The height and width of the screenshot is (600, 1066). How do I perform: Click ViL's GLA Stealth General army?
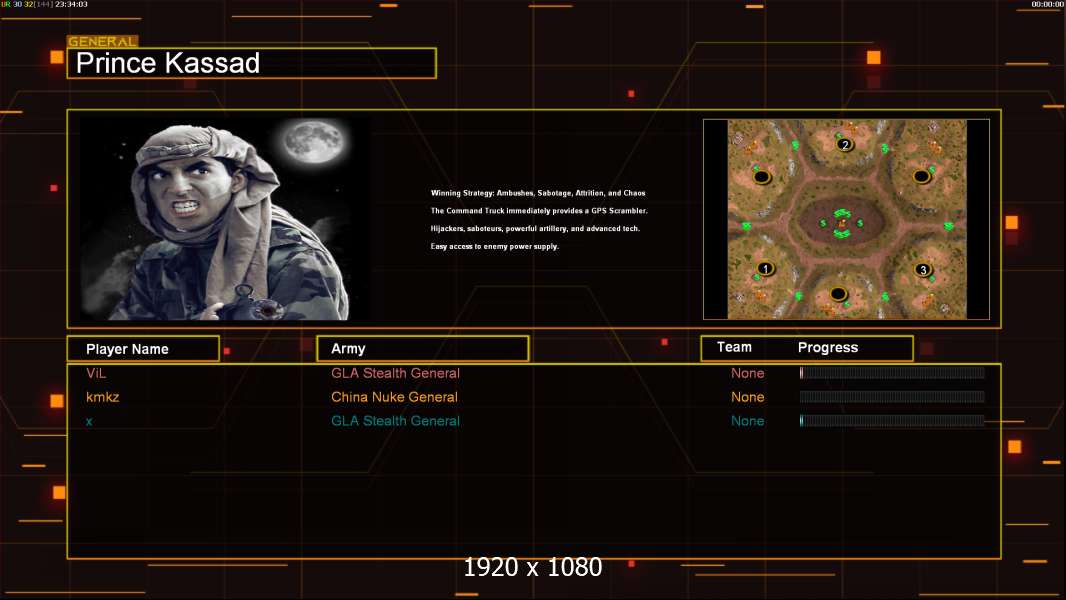pos(395,373)
